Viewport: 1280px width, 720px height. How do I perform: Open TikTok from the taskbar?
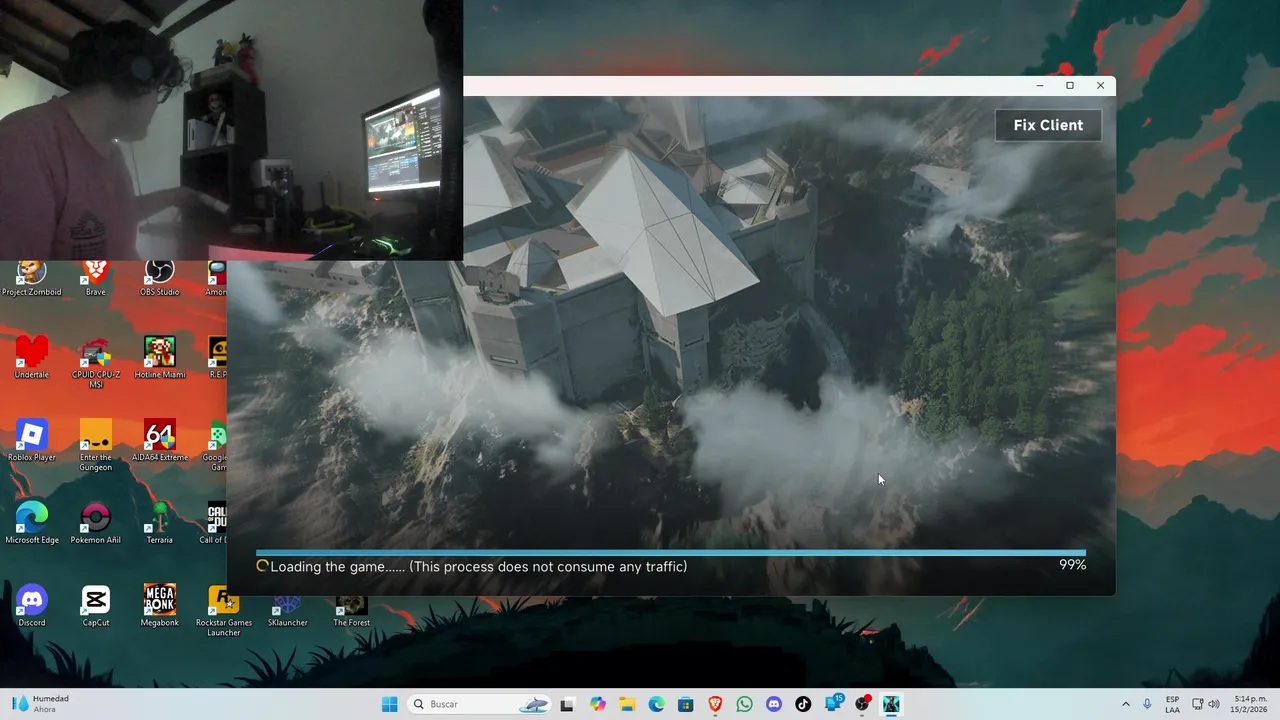pos(803,704)
